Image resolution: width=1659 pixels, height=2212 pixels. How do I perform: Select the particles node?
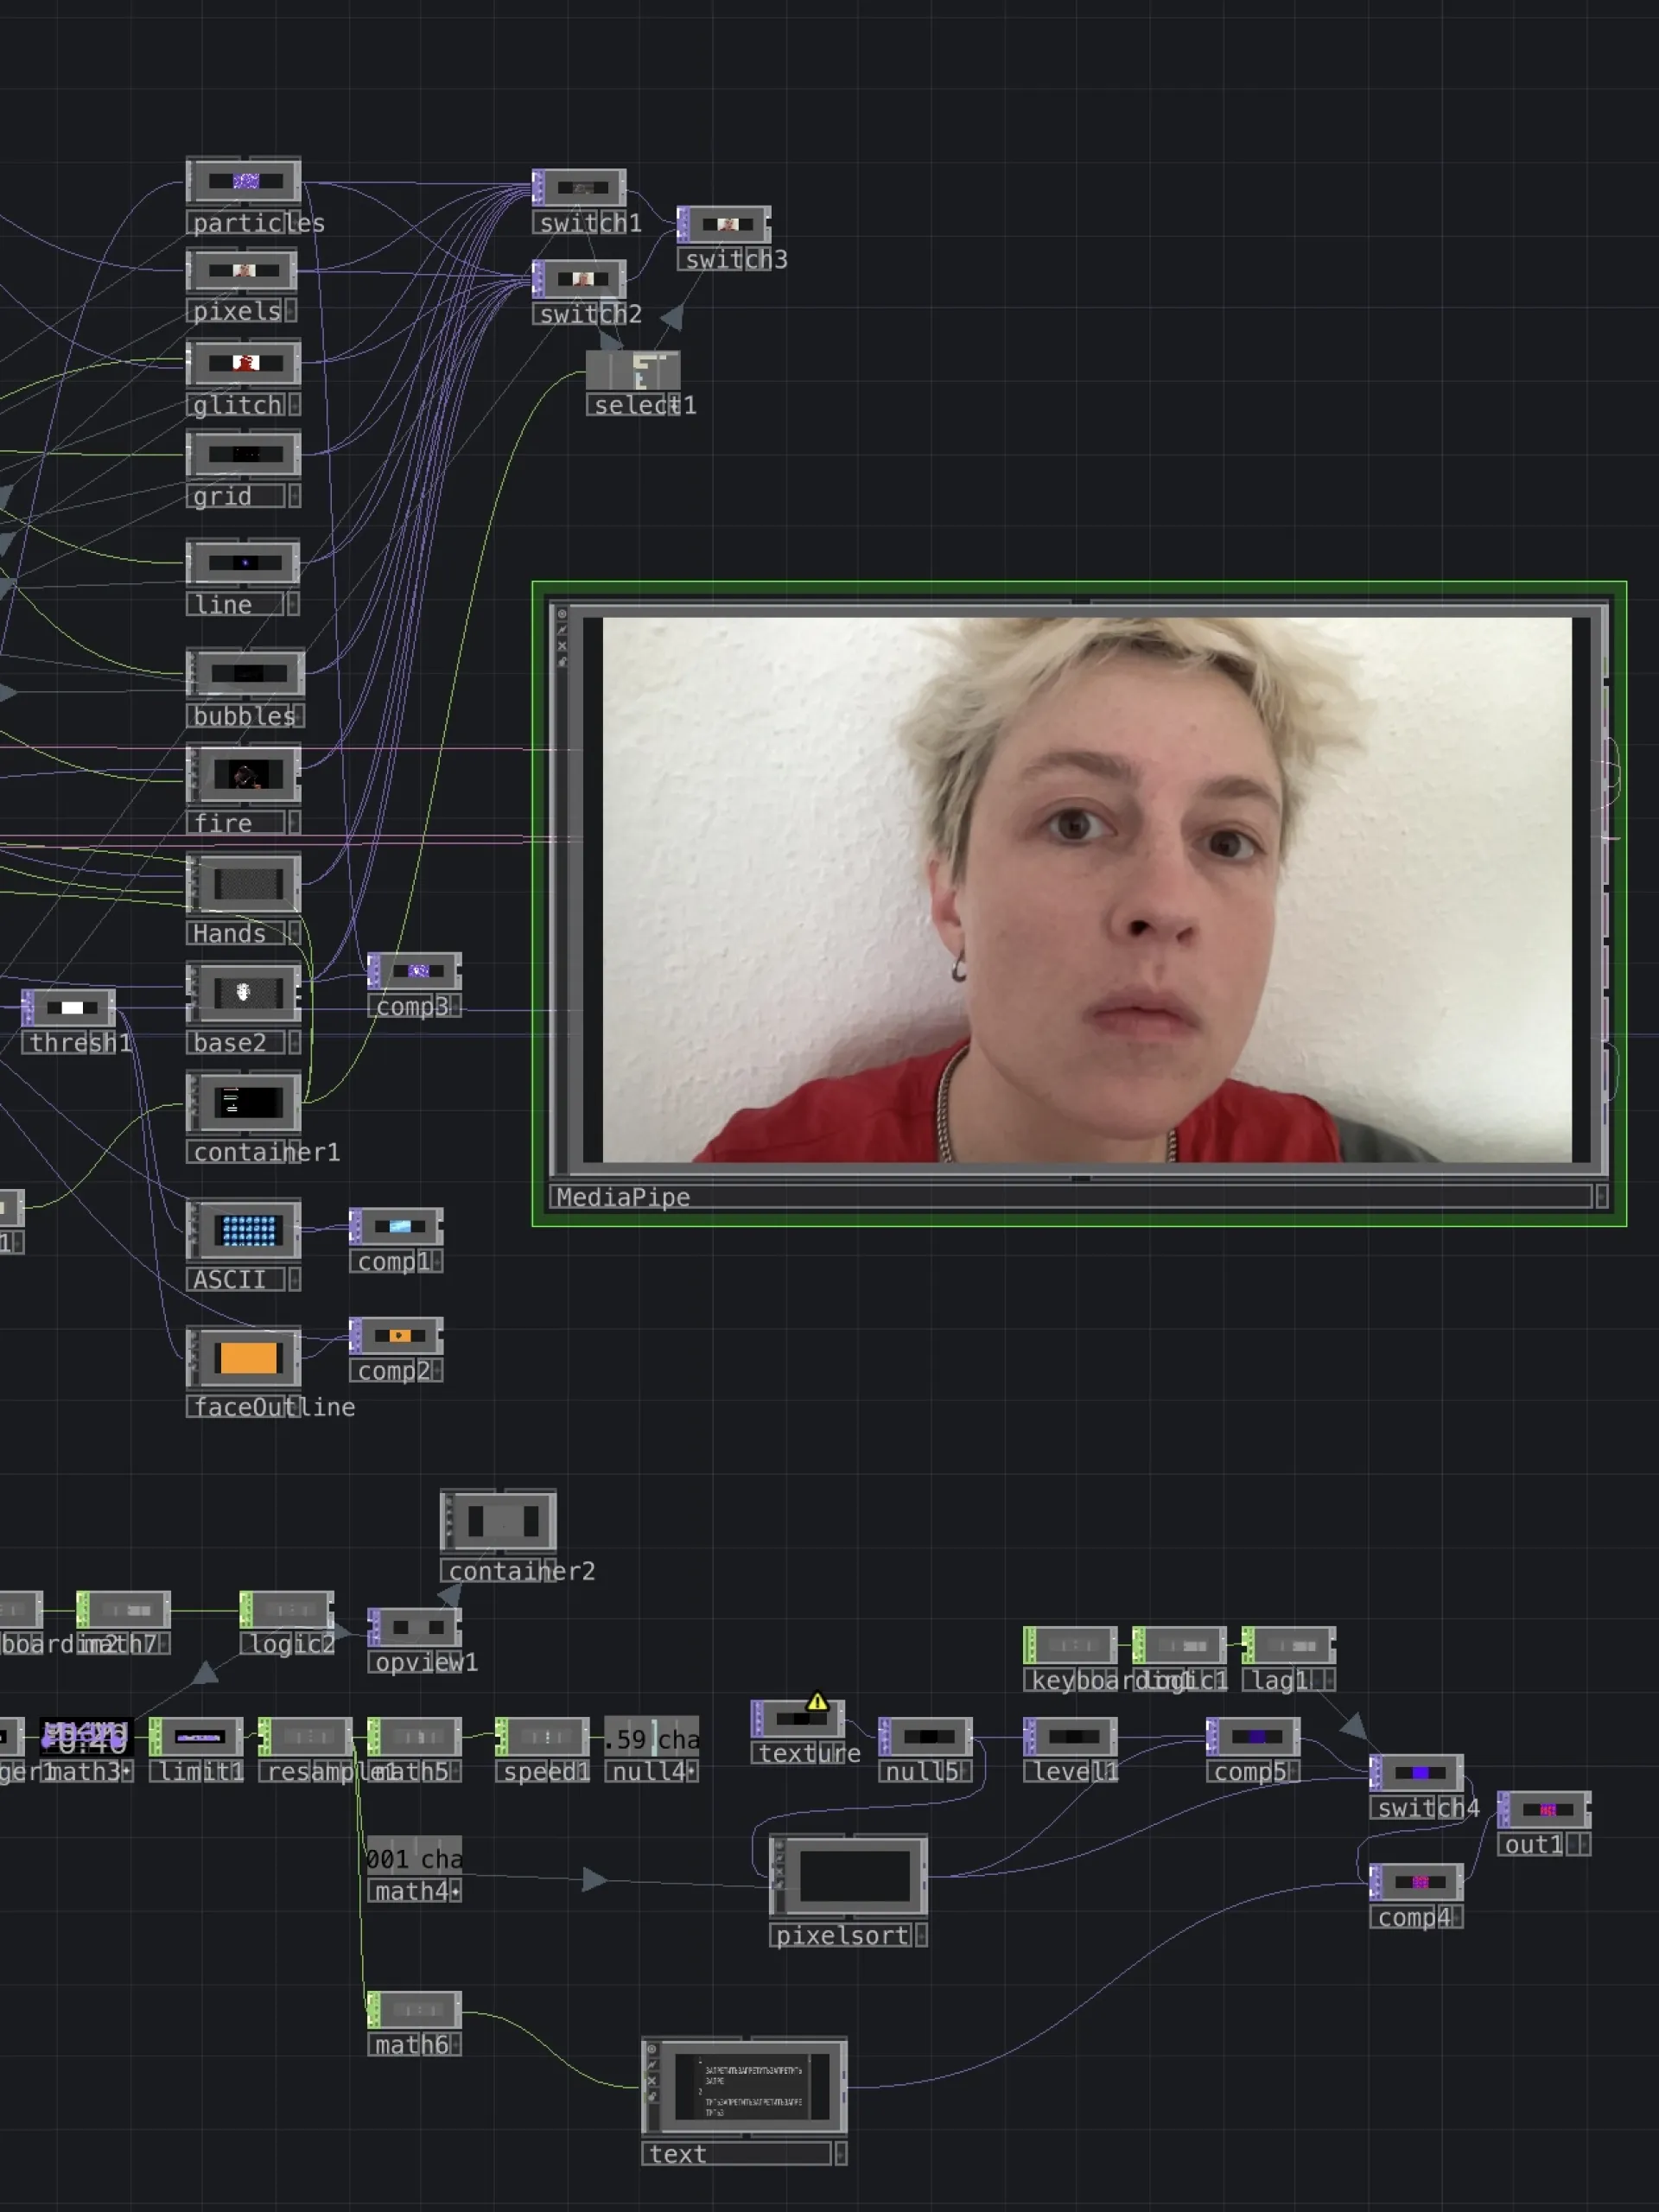pyautogui.click(x=244, y=182)
